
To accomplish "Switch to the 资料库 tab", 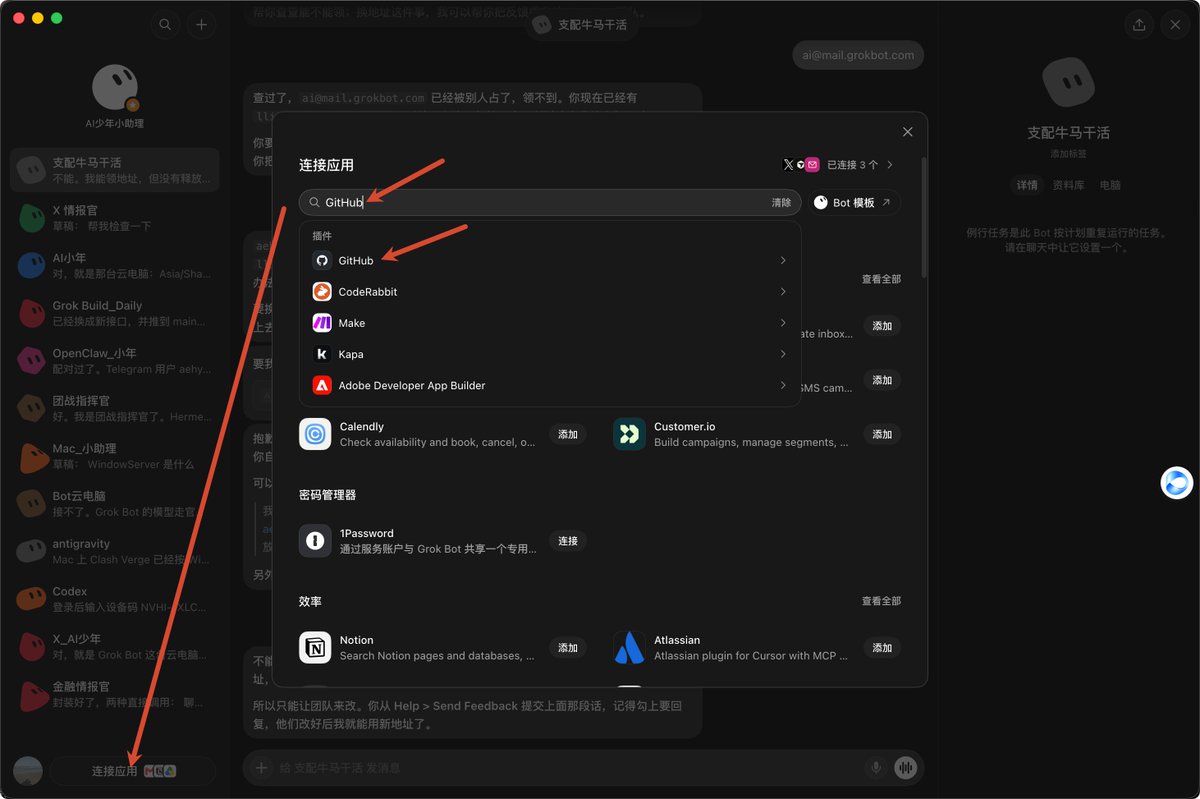I will coord(1068,185).
